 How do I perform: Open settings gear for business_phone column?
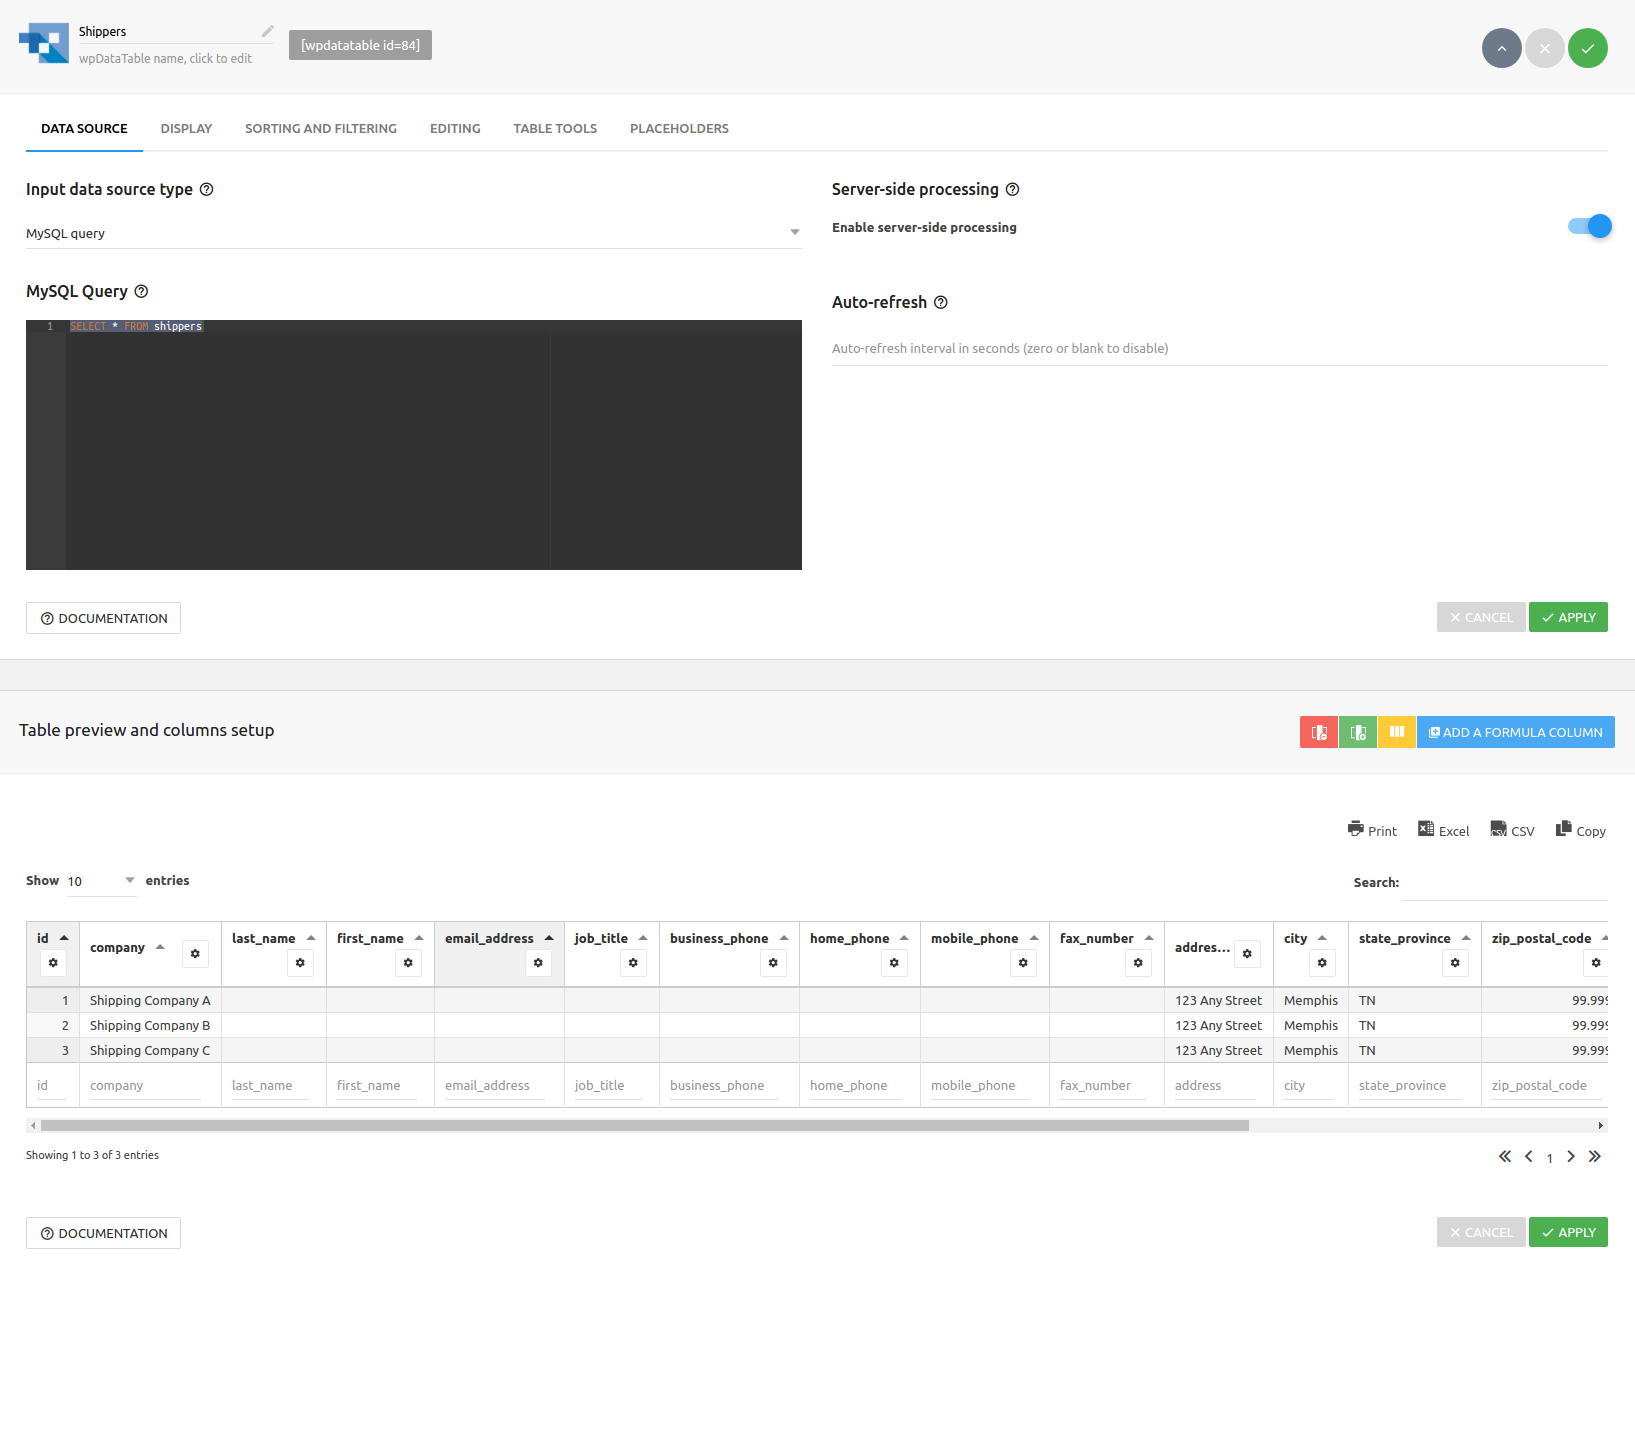click(x=773, y=963)
